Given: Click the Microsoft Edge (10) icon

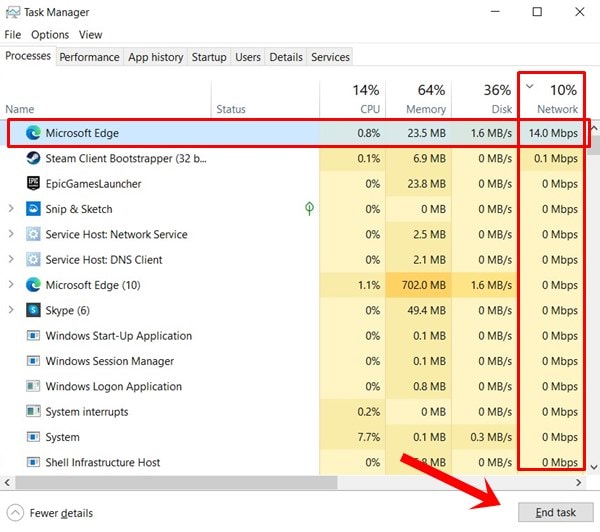Looking at the screenshot, I should [x=33, y=285].
